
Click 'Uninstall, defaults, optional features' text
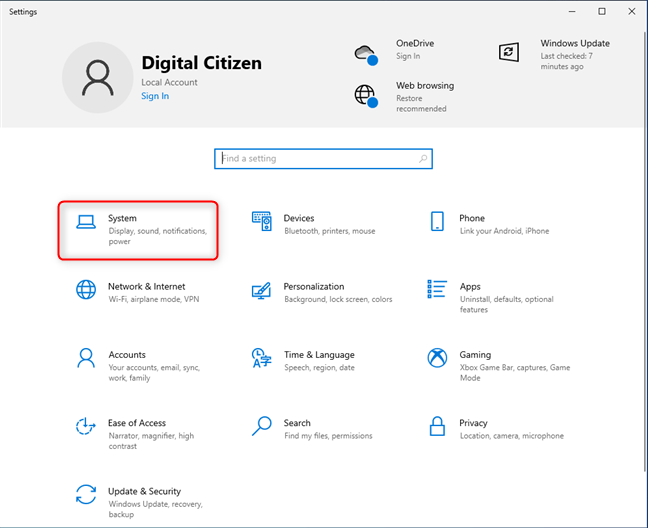[x=507, y=304]
